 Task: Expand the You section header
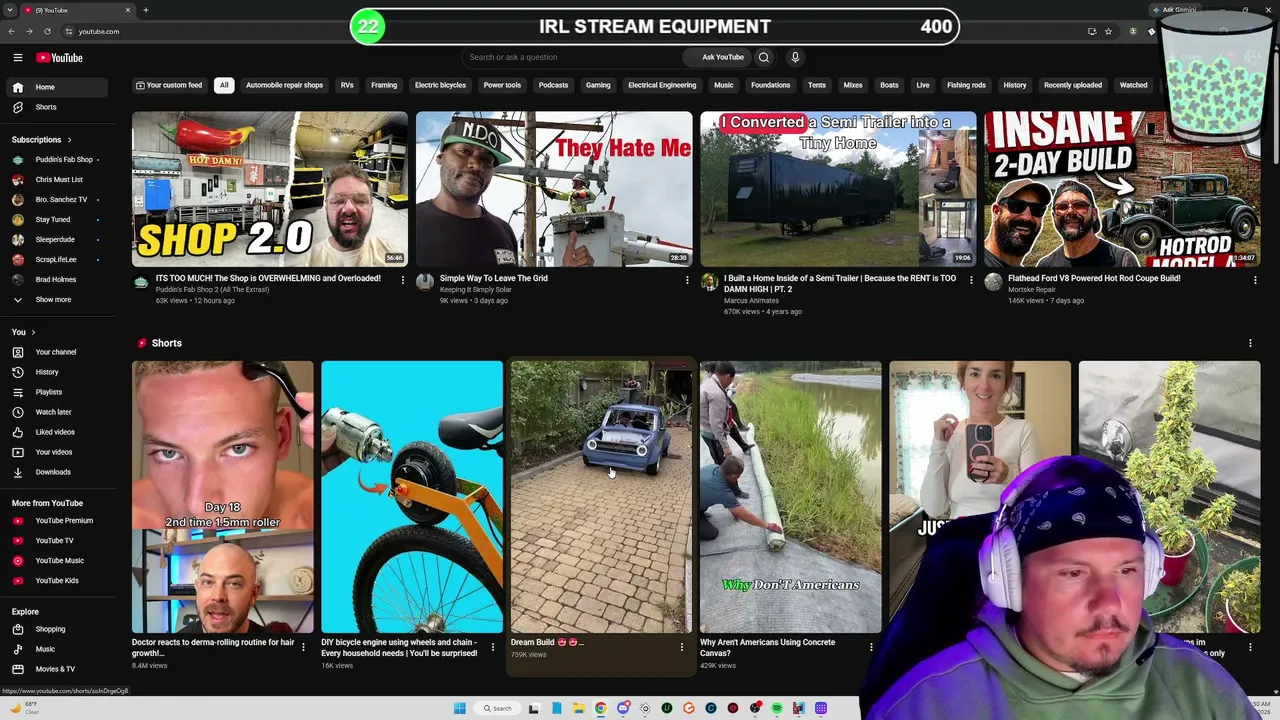coord(24,332)
